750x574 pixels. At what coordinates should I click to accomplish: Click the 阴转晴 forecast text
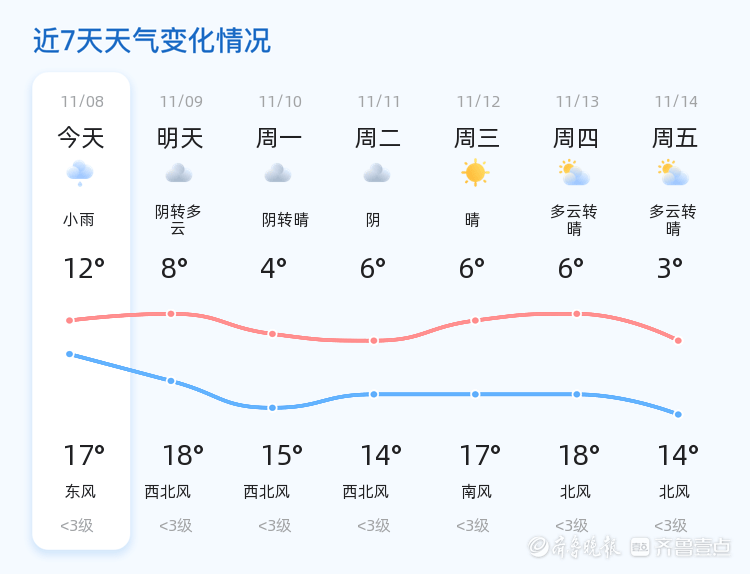285,220
